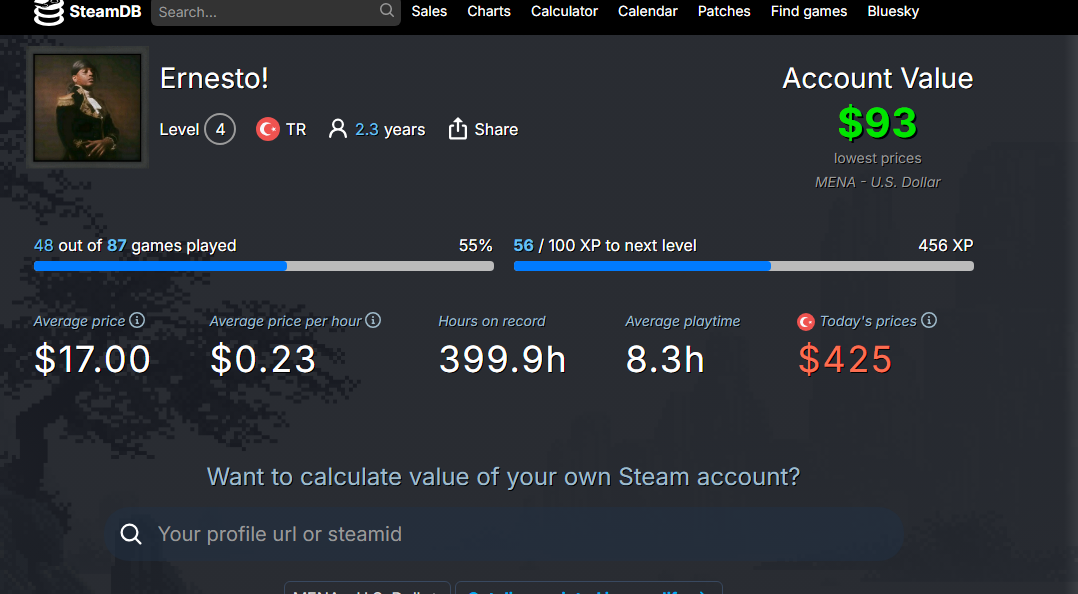Open the Sales menu item

point(429,11)
